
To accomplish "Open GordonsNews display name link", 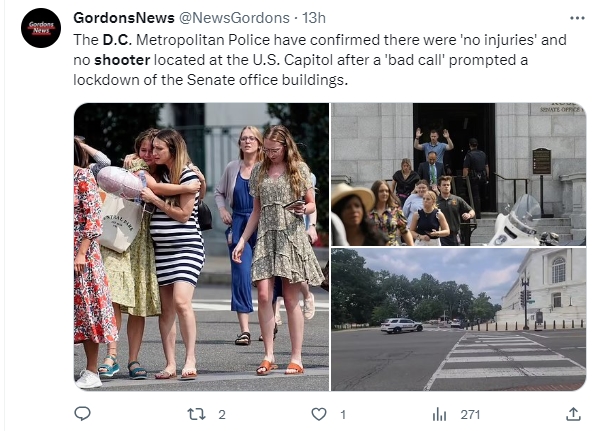I will click(x=124, y=18).
